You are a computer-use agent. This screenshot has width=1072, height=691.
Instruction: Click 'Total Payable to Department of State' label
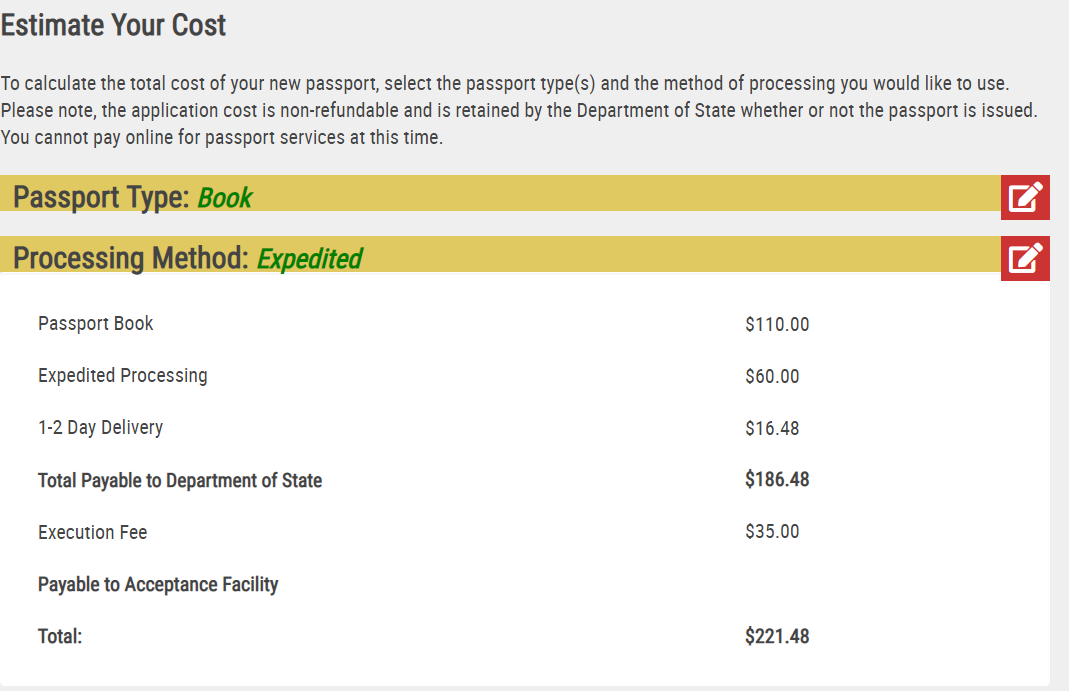180,480
